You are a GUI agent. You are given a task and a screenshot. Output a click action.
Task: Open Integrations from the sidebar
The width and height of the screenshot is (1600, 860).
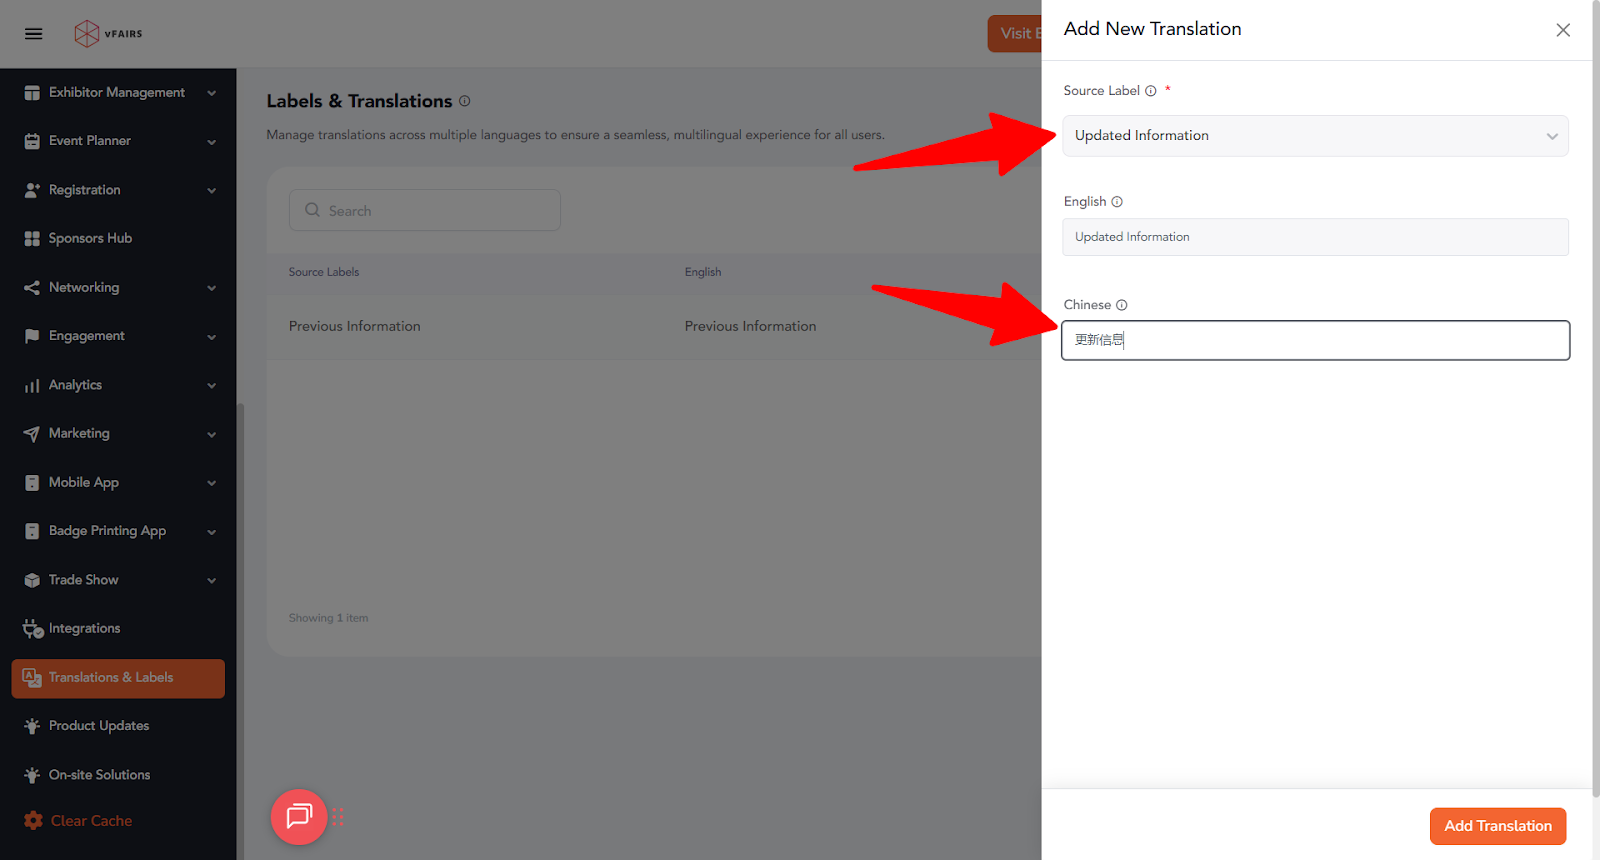click(84, 629)
